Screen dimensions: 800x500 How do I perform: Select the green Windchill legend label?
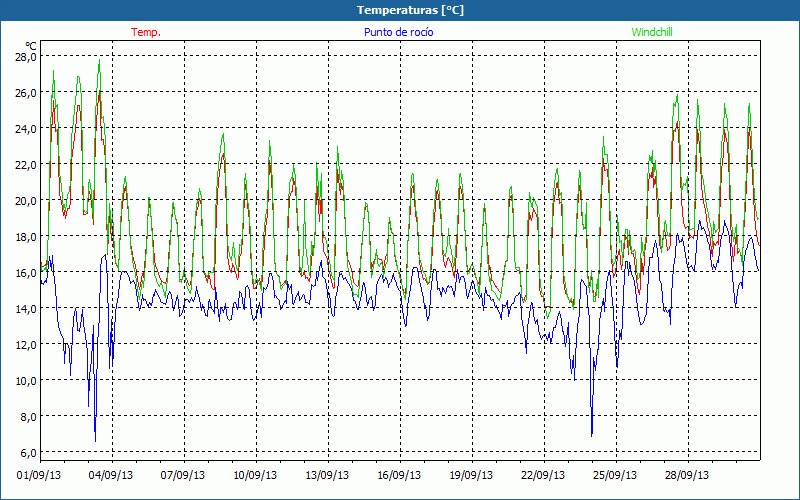click(652, 32)
